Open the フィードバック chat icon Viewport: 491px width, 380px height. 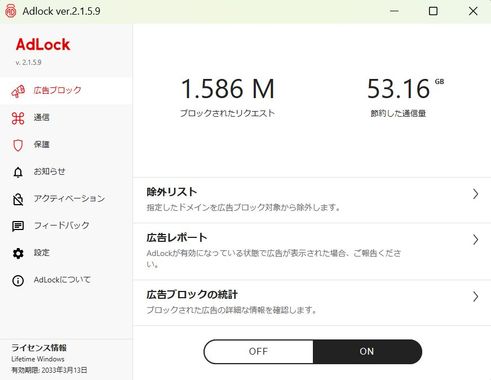pos(18,226)
